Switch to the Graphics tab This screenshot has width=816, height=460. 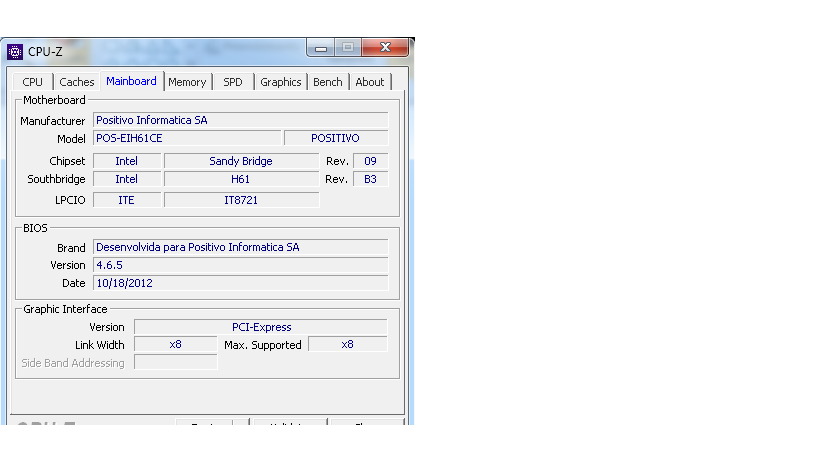[280, 82]
